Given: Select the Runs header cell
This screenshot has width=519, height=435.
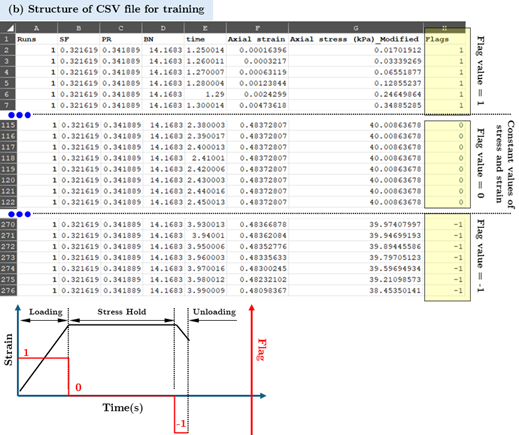Looking at the screenshot, I should point(37,39).
